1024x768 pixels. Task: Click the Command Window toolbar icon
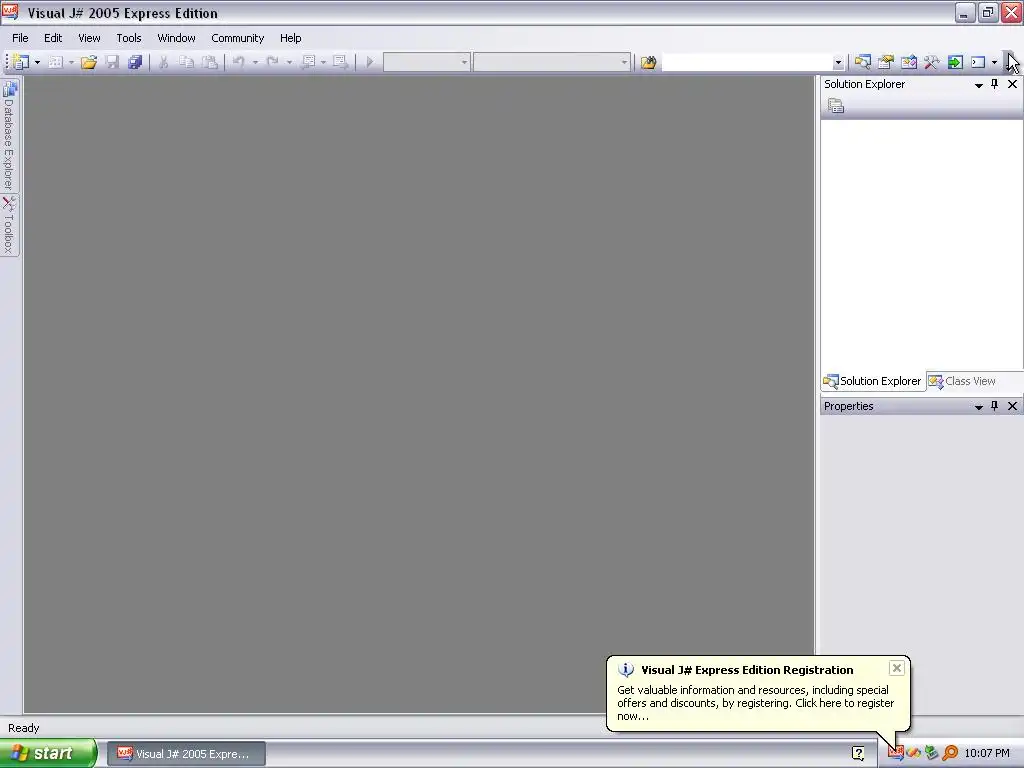click(978, 62)
